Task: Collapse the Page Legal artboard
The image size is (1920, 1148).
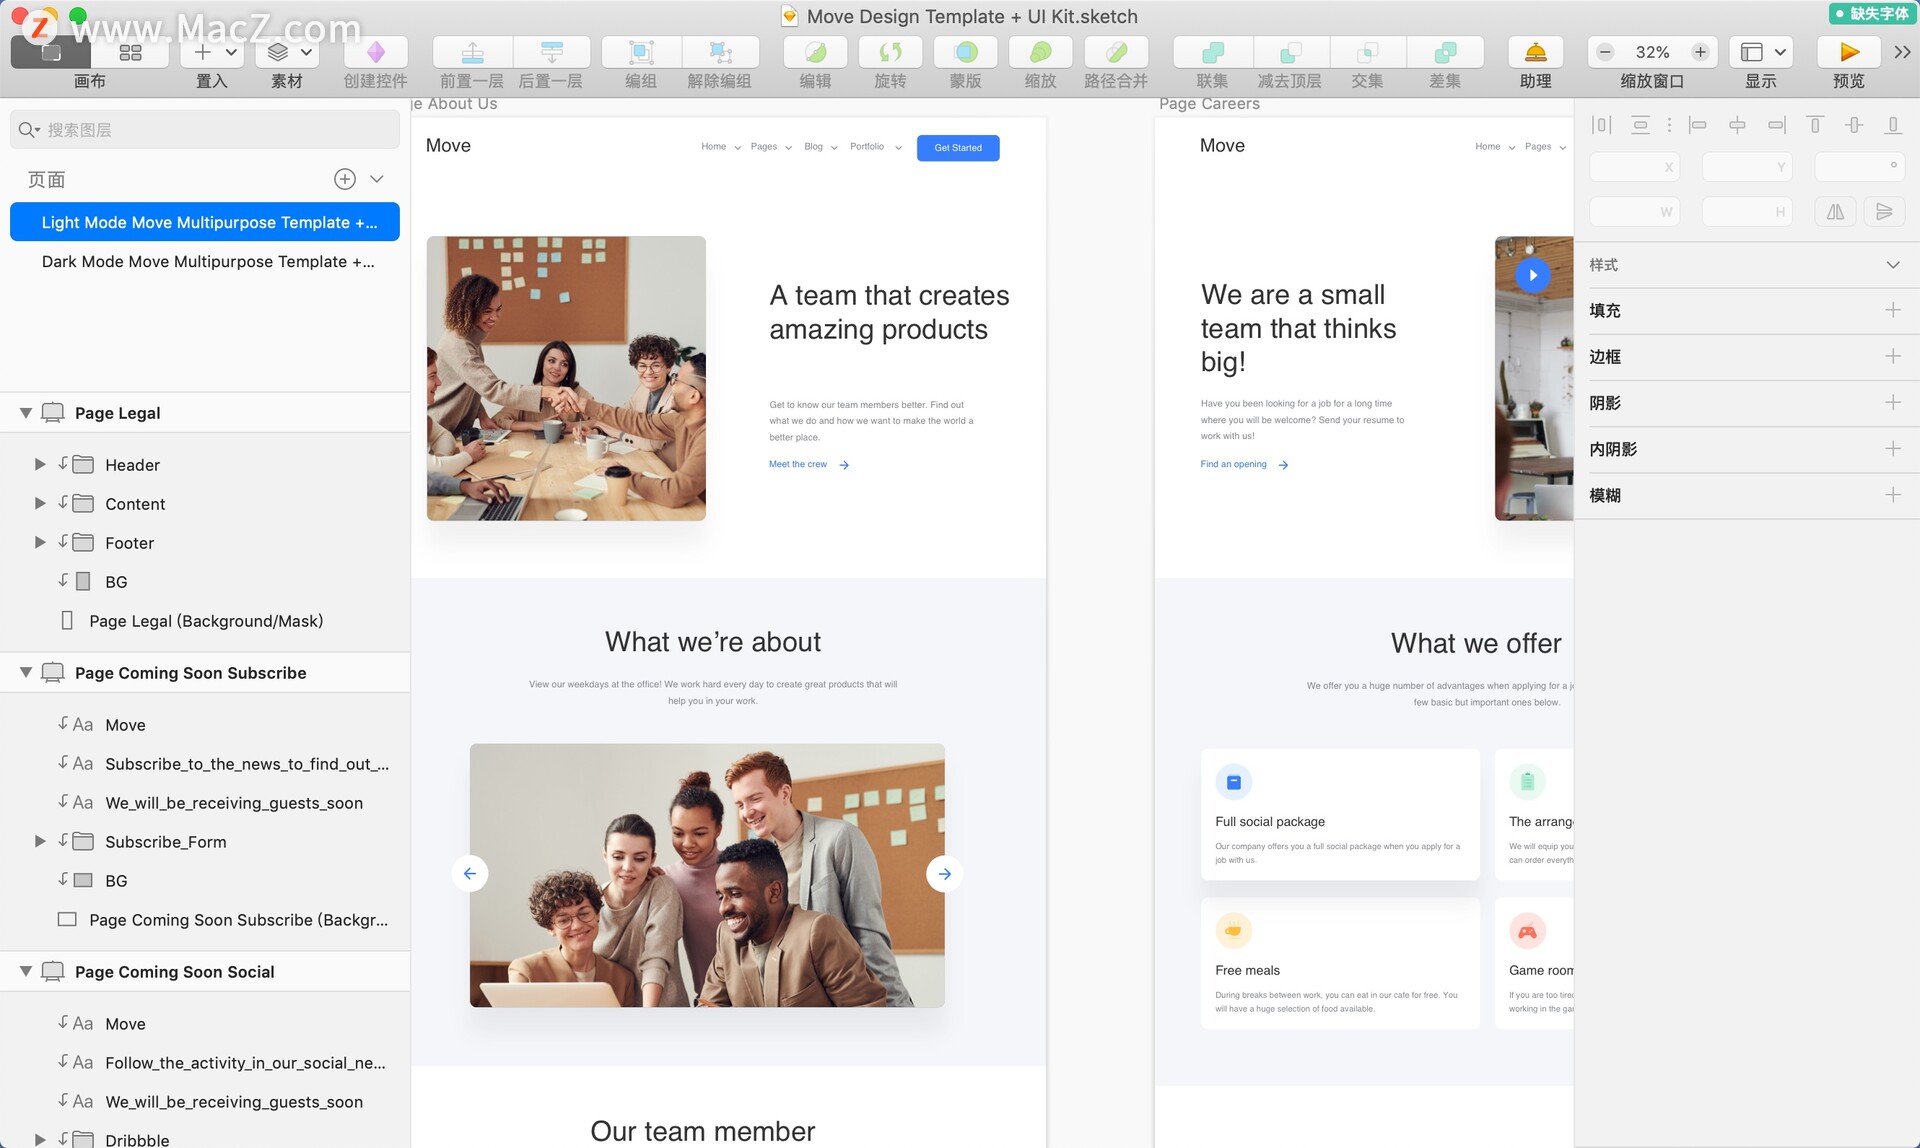Action: coord(26,413)
